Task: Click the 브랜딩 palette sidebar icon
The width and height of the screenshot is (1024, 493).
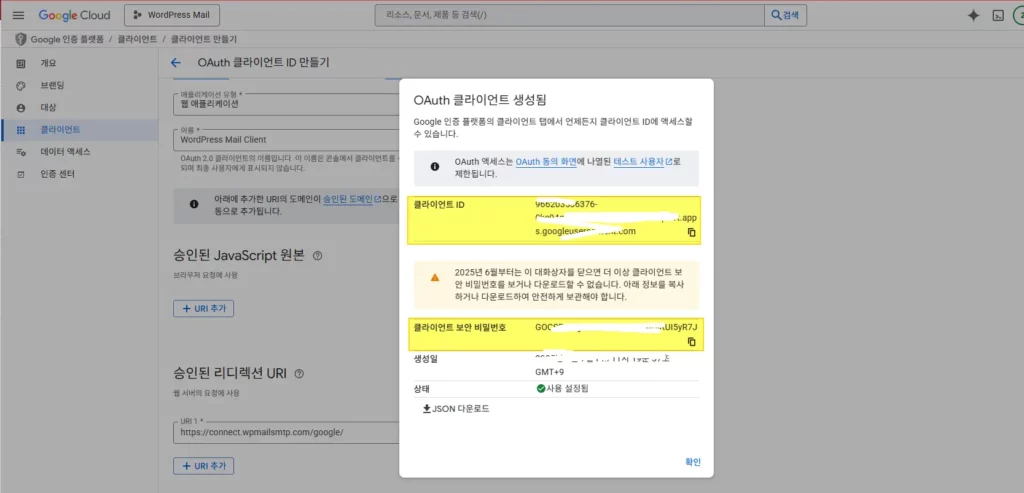Action: tap(21, 86)
